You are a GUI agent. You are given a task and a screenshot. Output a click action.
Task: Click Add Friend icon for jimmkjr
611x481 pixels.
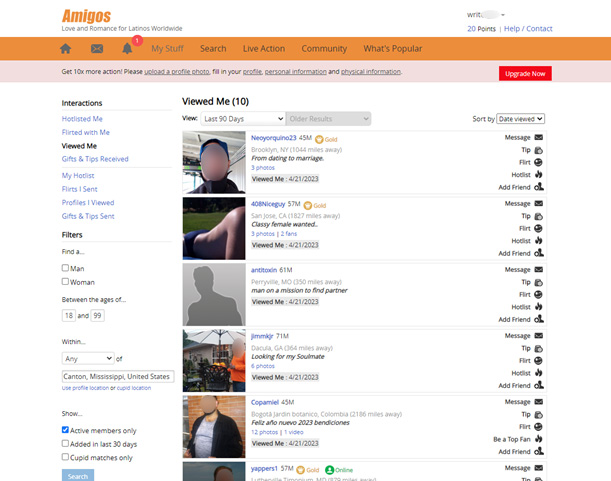point(539,385)
